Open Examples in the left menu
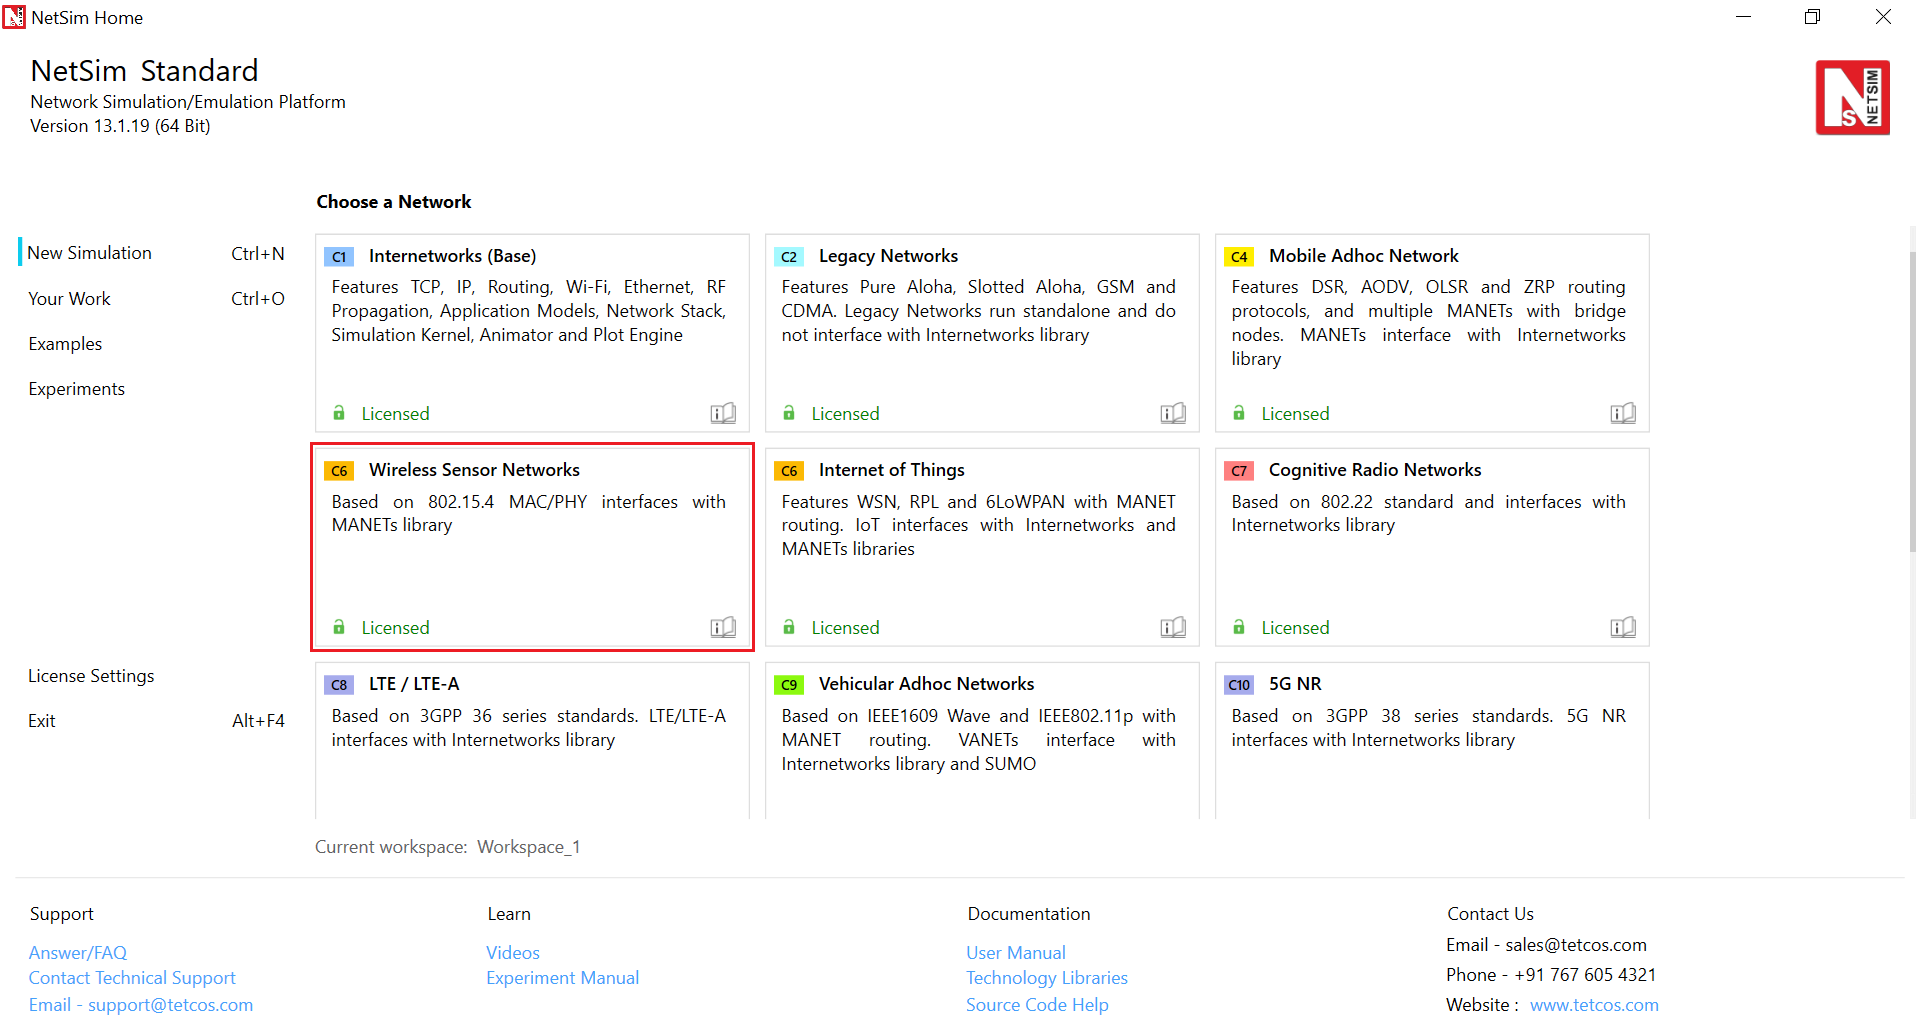This screenshot has width=1920, height=1020. (x=65, y=344)
